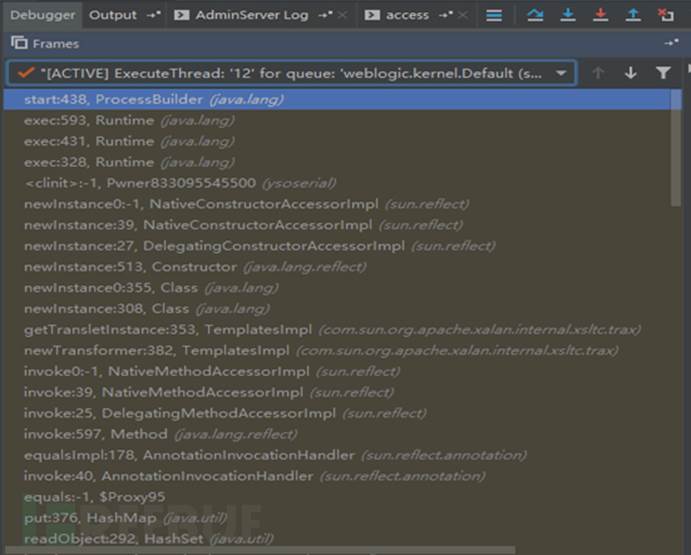Click the Step Out debugger icon
The width and height of the screenshot is (691, 555).
633,15
